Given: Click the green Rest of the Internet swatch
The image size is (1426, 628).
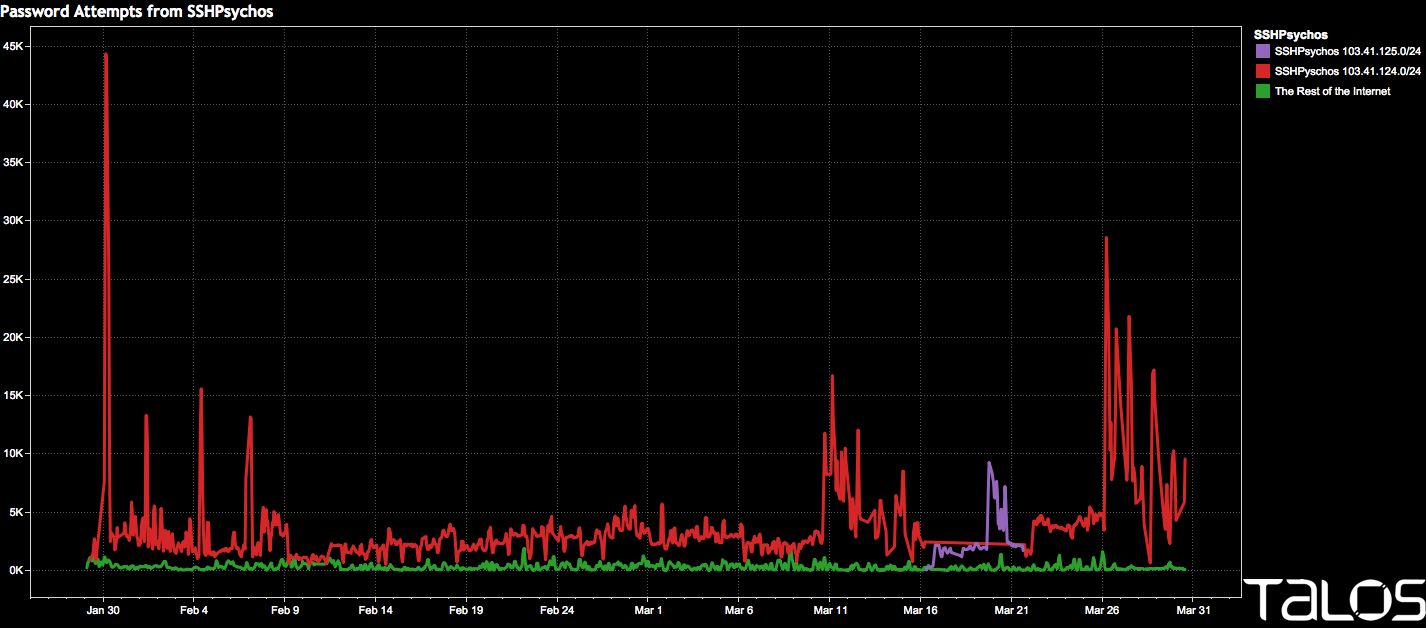Looking at the screenshot, I should click(1263, 91).
